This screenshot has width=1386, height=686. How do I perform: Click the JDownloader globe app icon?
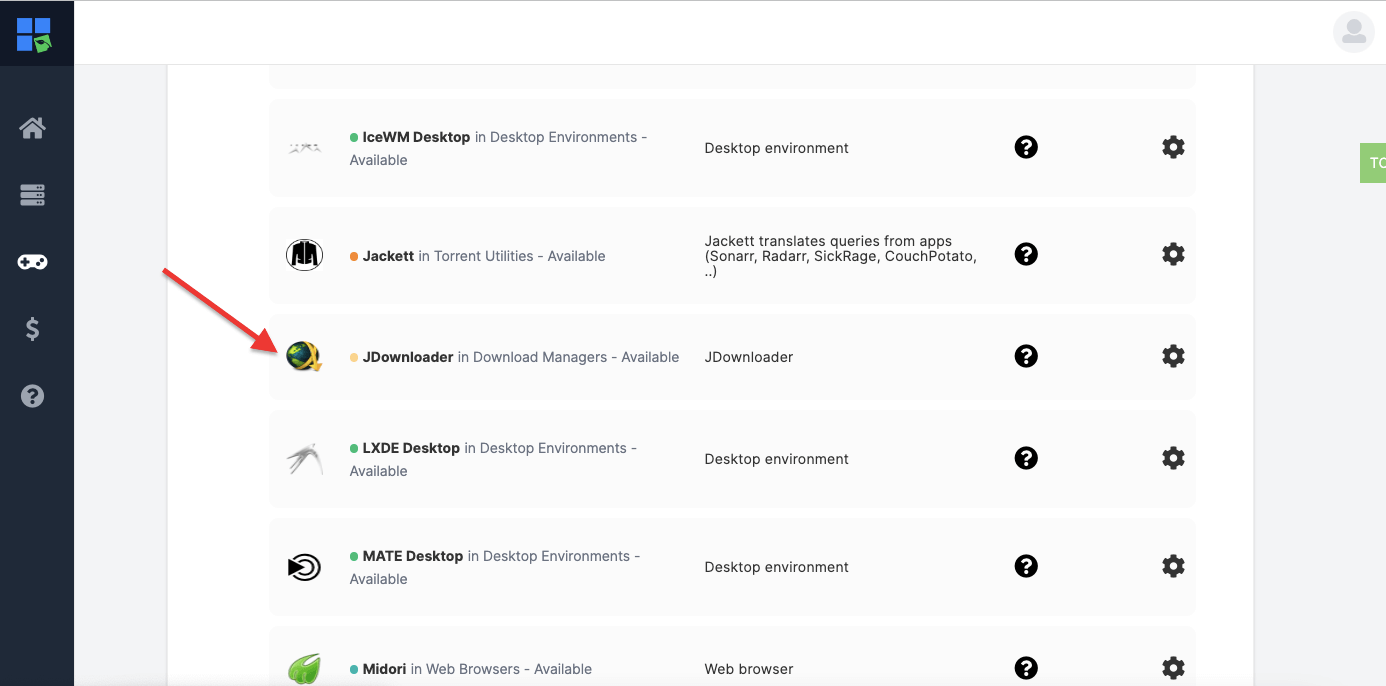(305, 356)
